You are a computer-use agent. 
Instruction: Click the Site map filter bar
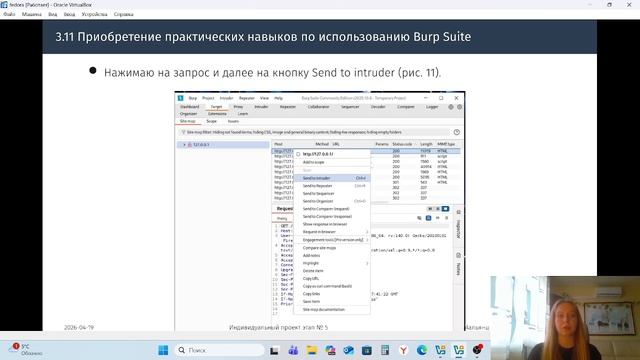[313, 132]
